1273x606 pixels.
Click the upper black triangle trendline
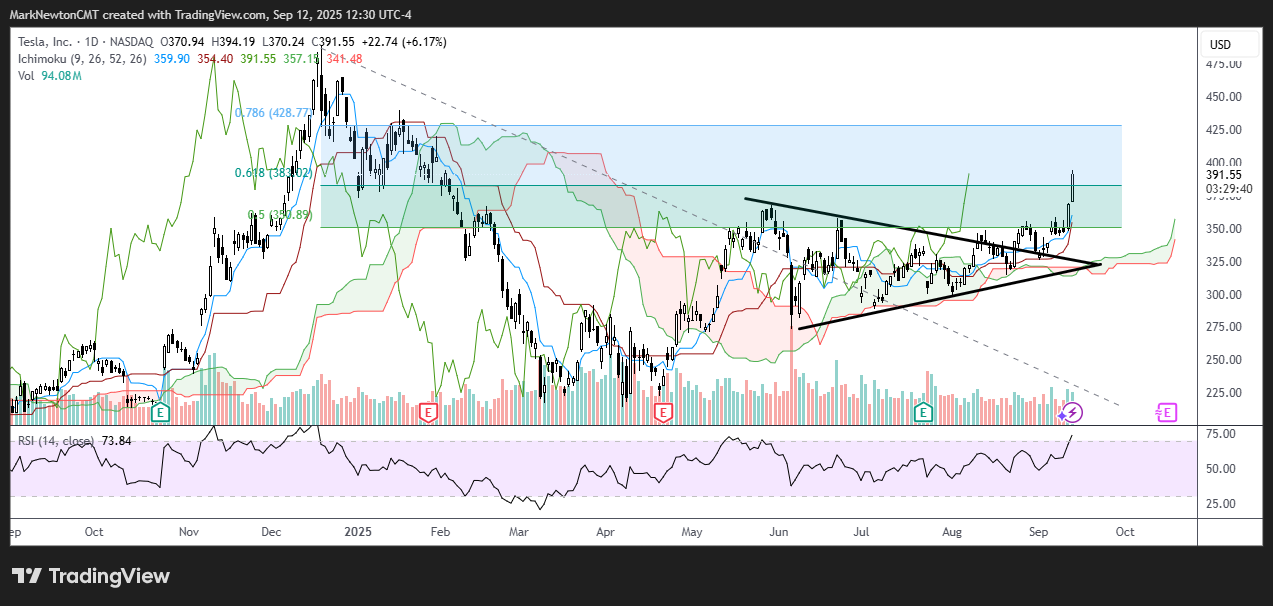click(920, 232)
